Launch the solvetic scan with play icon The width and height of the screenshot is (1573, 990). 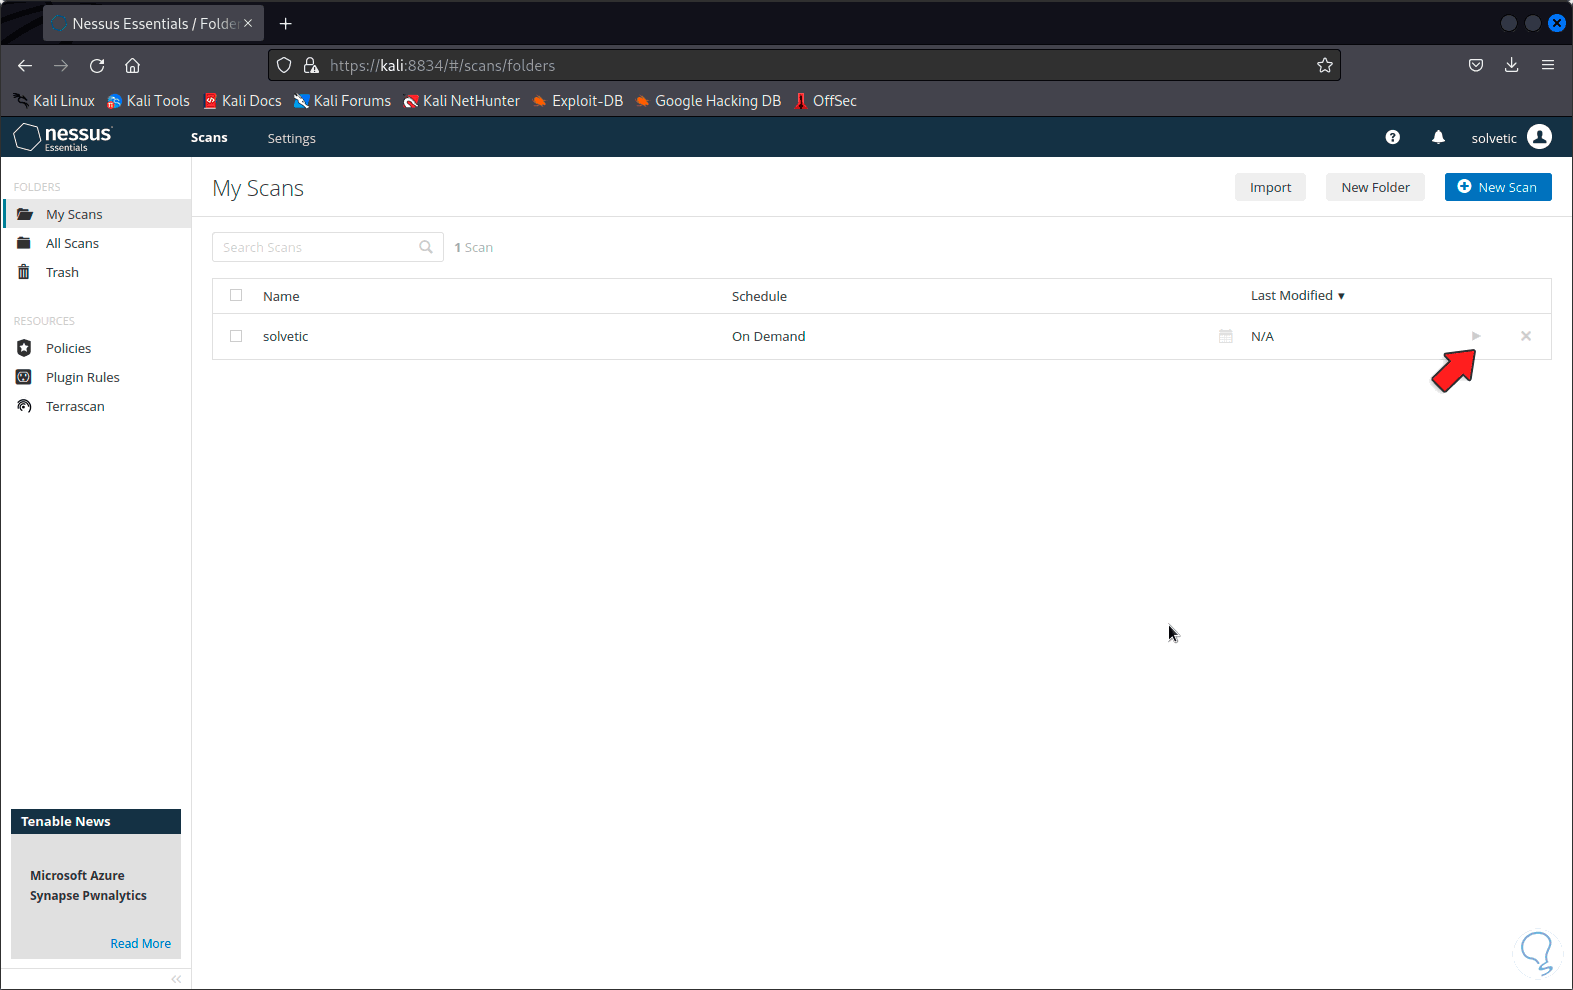point(1475,336)
